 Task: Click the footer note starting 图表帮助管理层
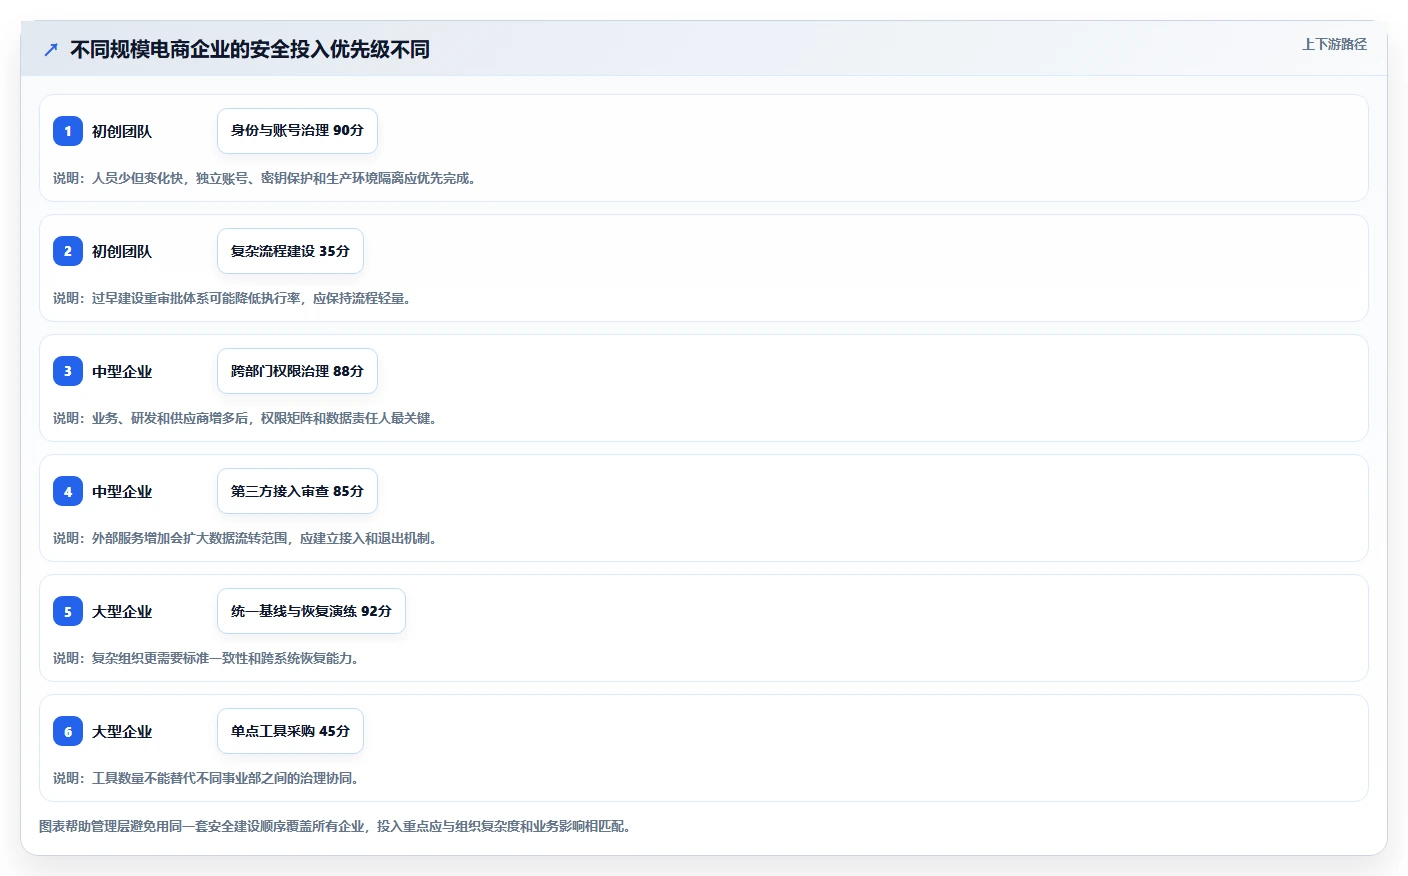pyautogui.click(x=338, y=826)
